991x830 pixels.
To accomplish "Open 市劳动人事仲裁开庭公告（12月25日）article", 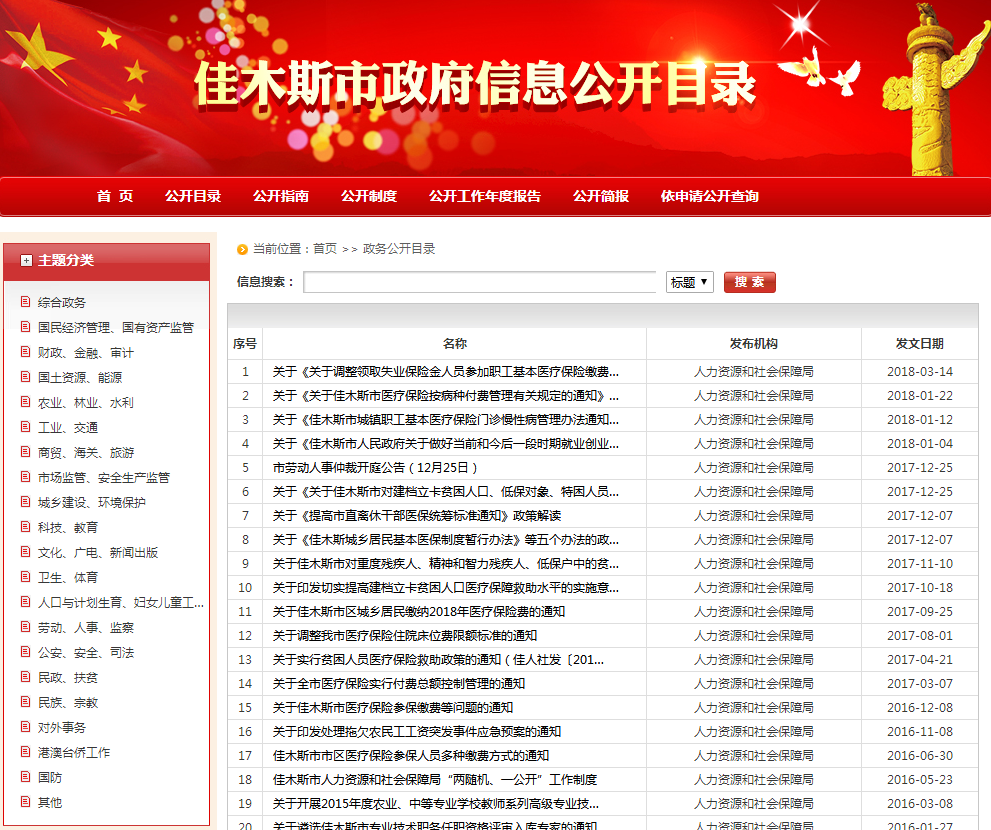I will click(376, 467).
